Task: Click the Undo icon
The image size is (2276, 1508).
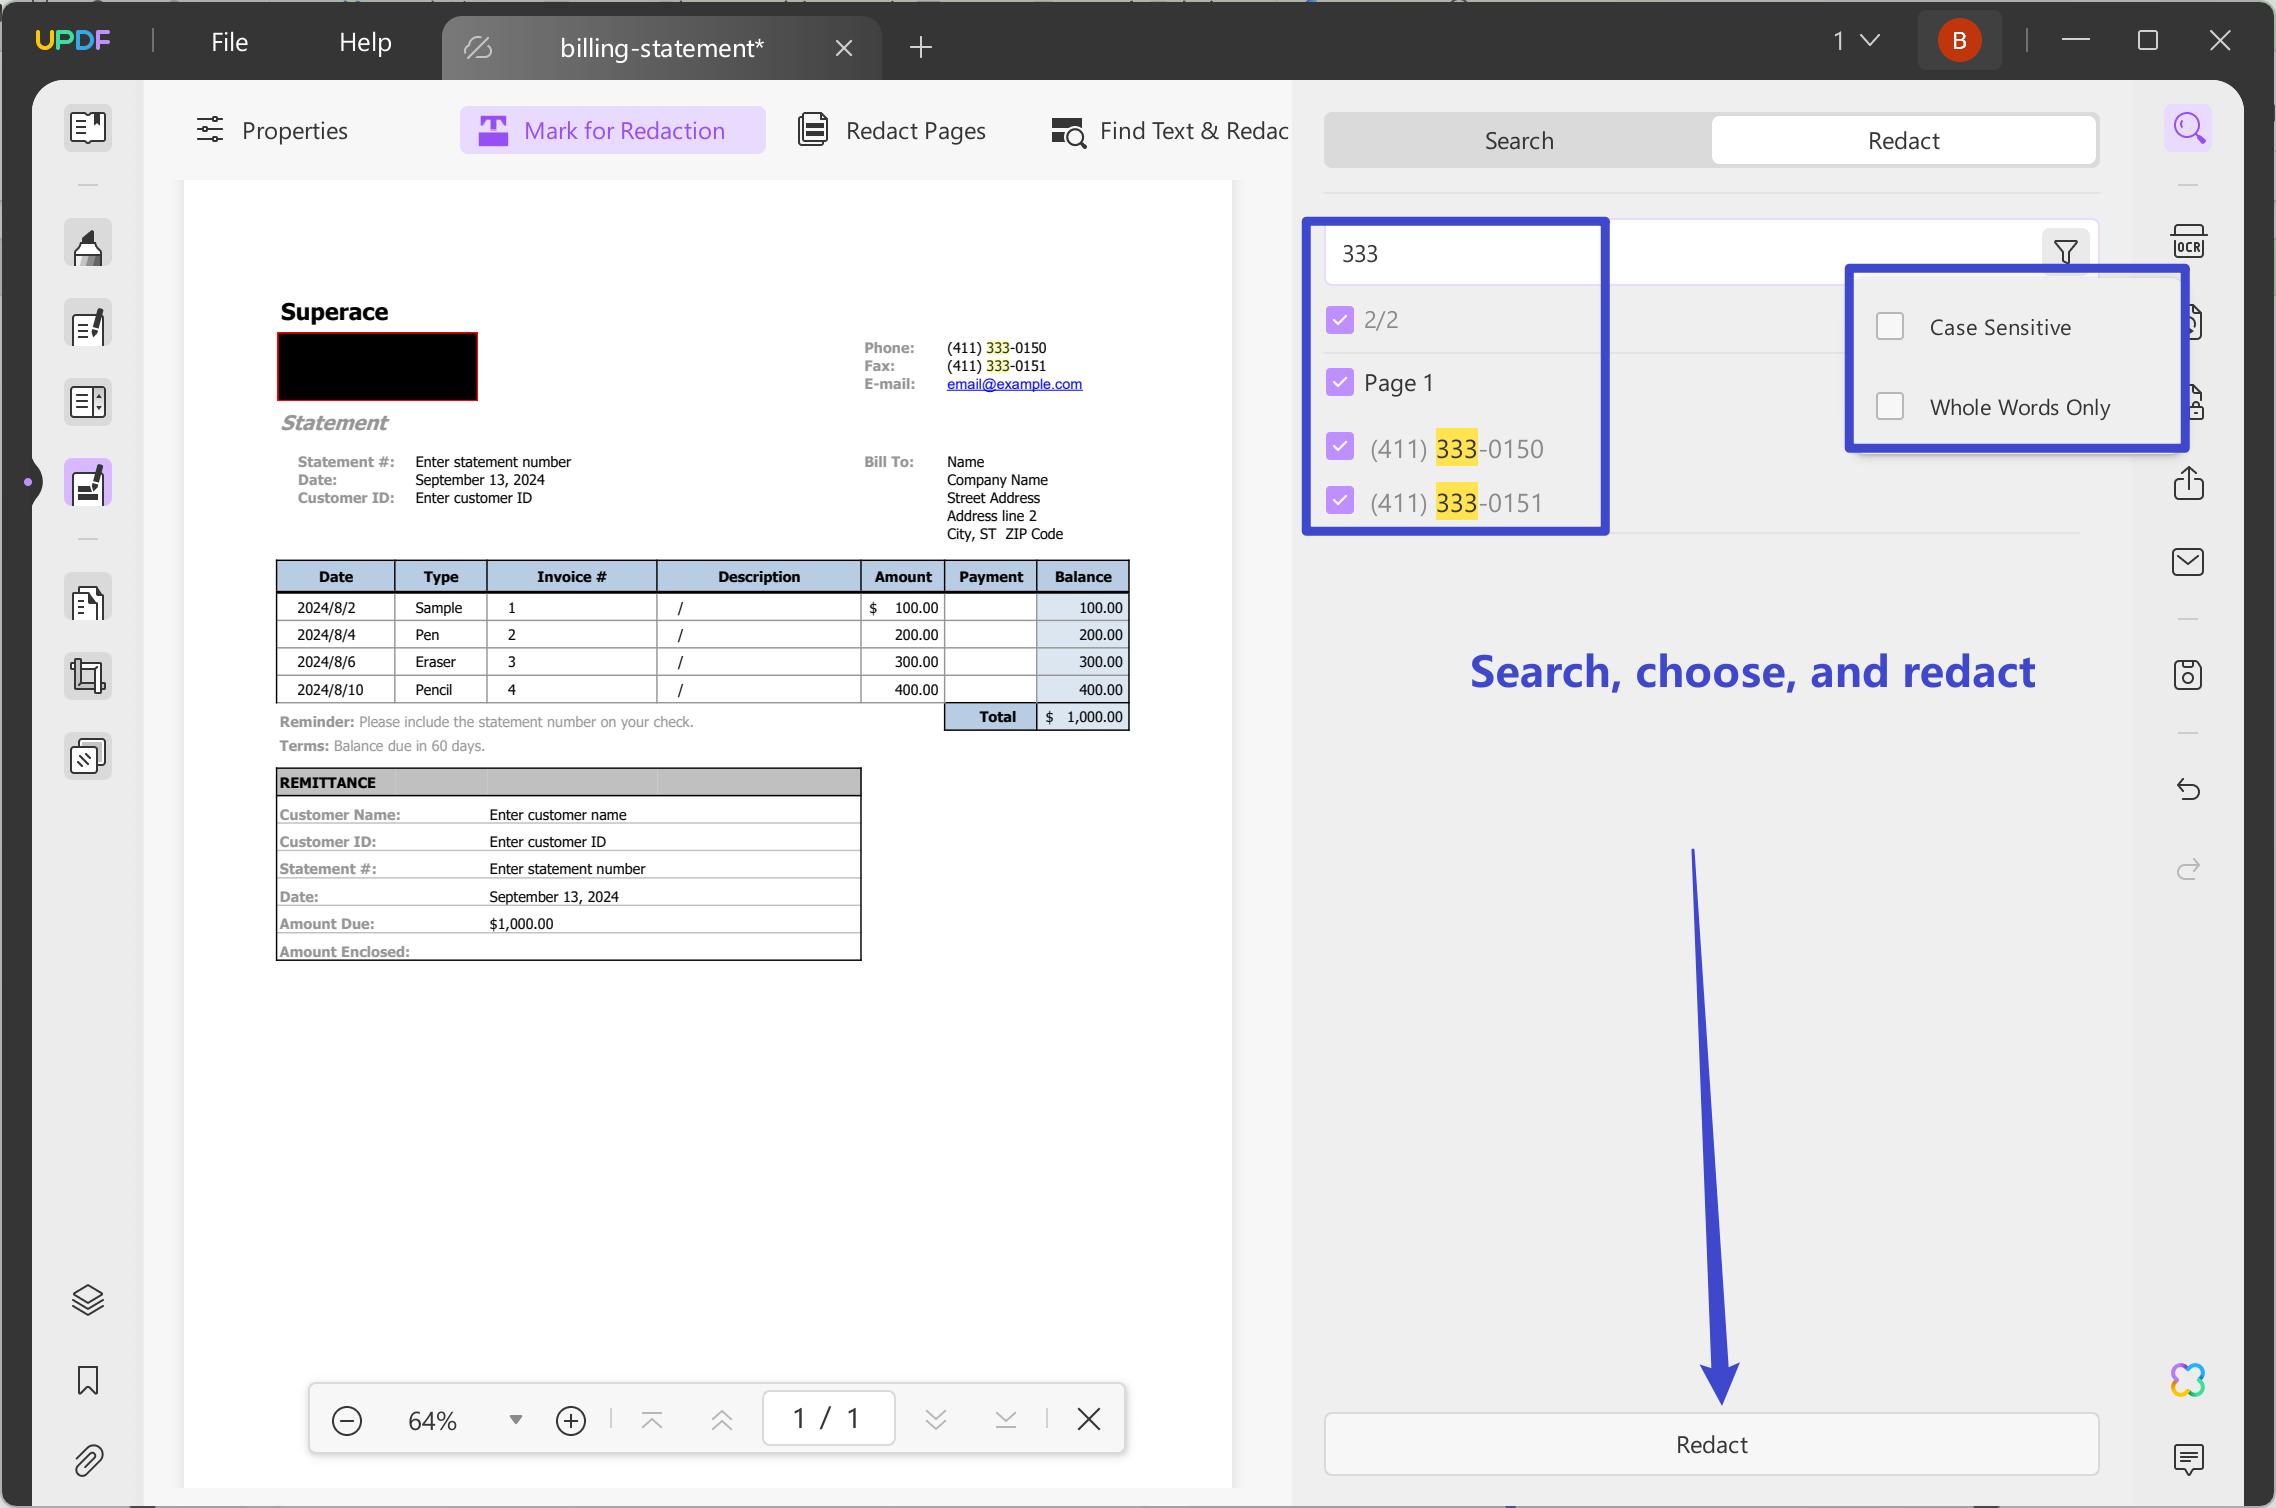Action: pos(2189,790)
